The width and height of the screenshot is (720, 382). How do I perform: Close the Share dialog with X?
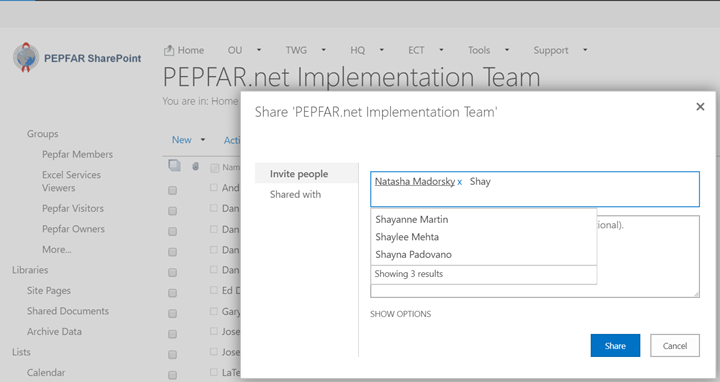[x=700, y=107]
